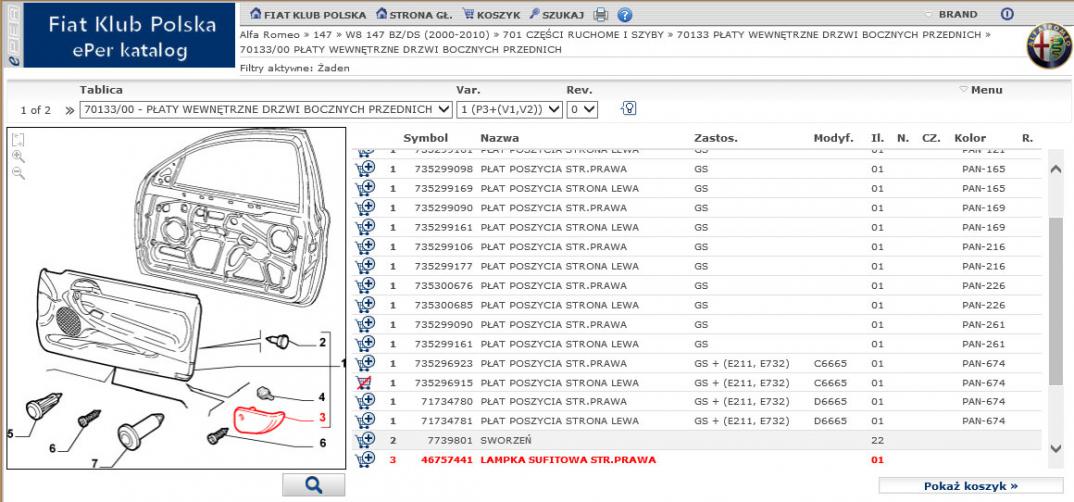Go to next table using double-arrow

point(70,110)
